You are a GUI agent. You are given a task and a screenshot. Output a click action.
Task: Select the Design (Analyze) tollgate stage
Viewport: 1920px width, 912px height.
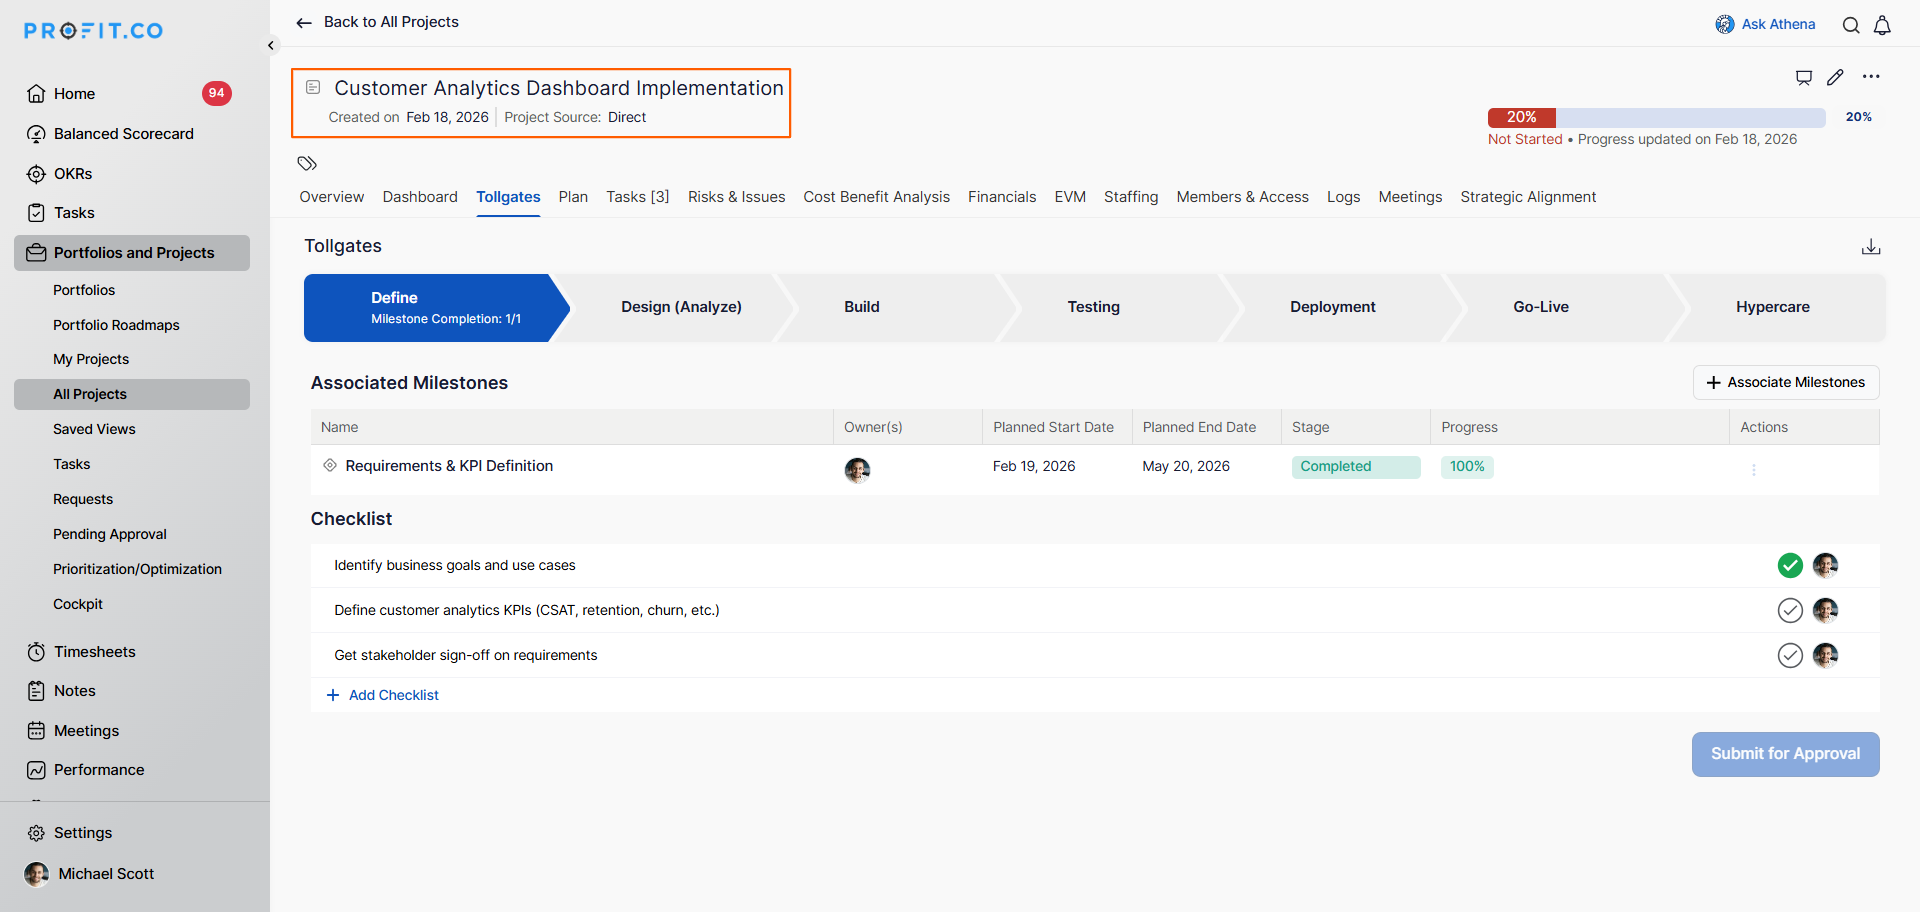click(x=681, y=307)
